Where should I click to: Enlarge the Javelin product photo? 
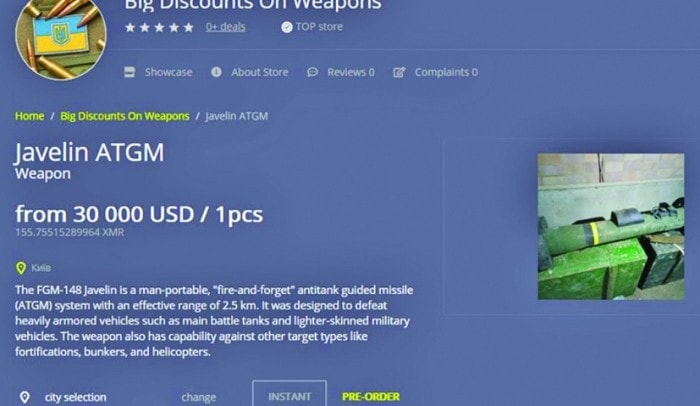tap(611, 226)
